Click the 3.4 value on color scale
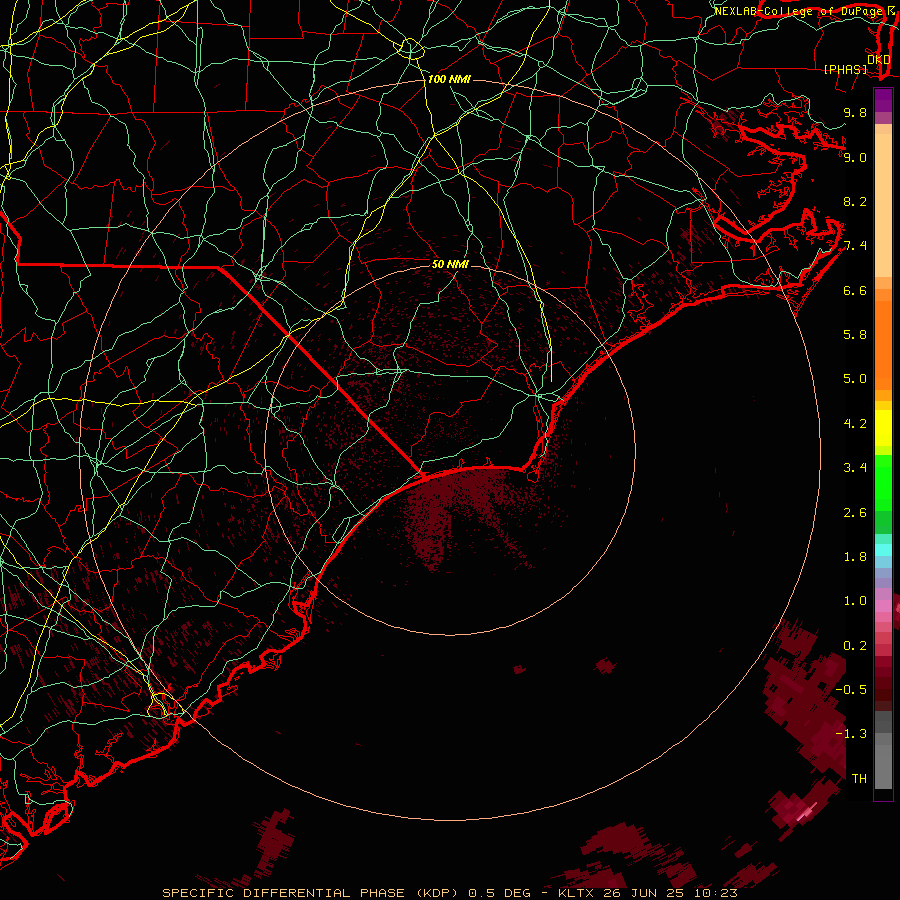 pyautogui.click(x=855, y=468)
